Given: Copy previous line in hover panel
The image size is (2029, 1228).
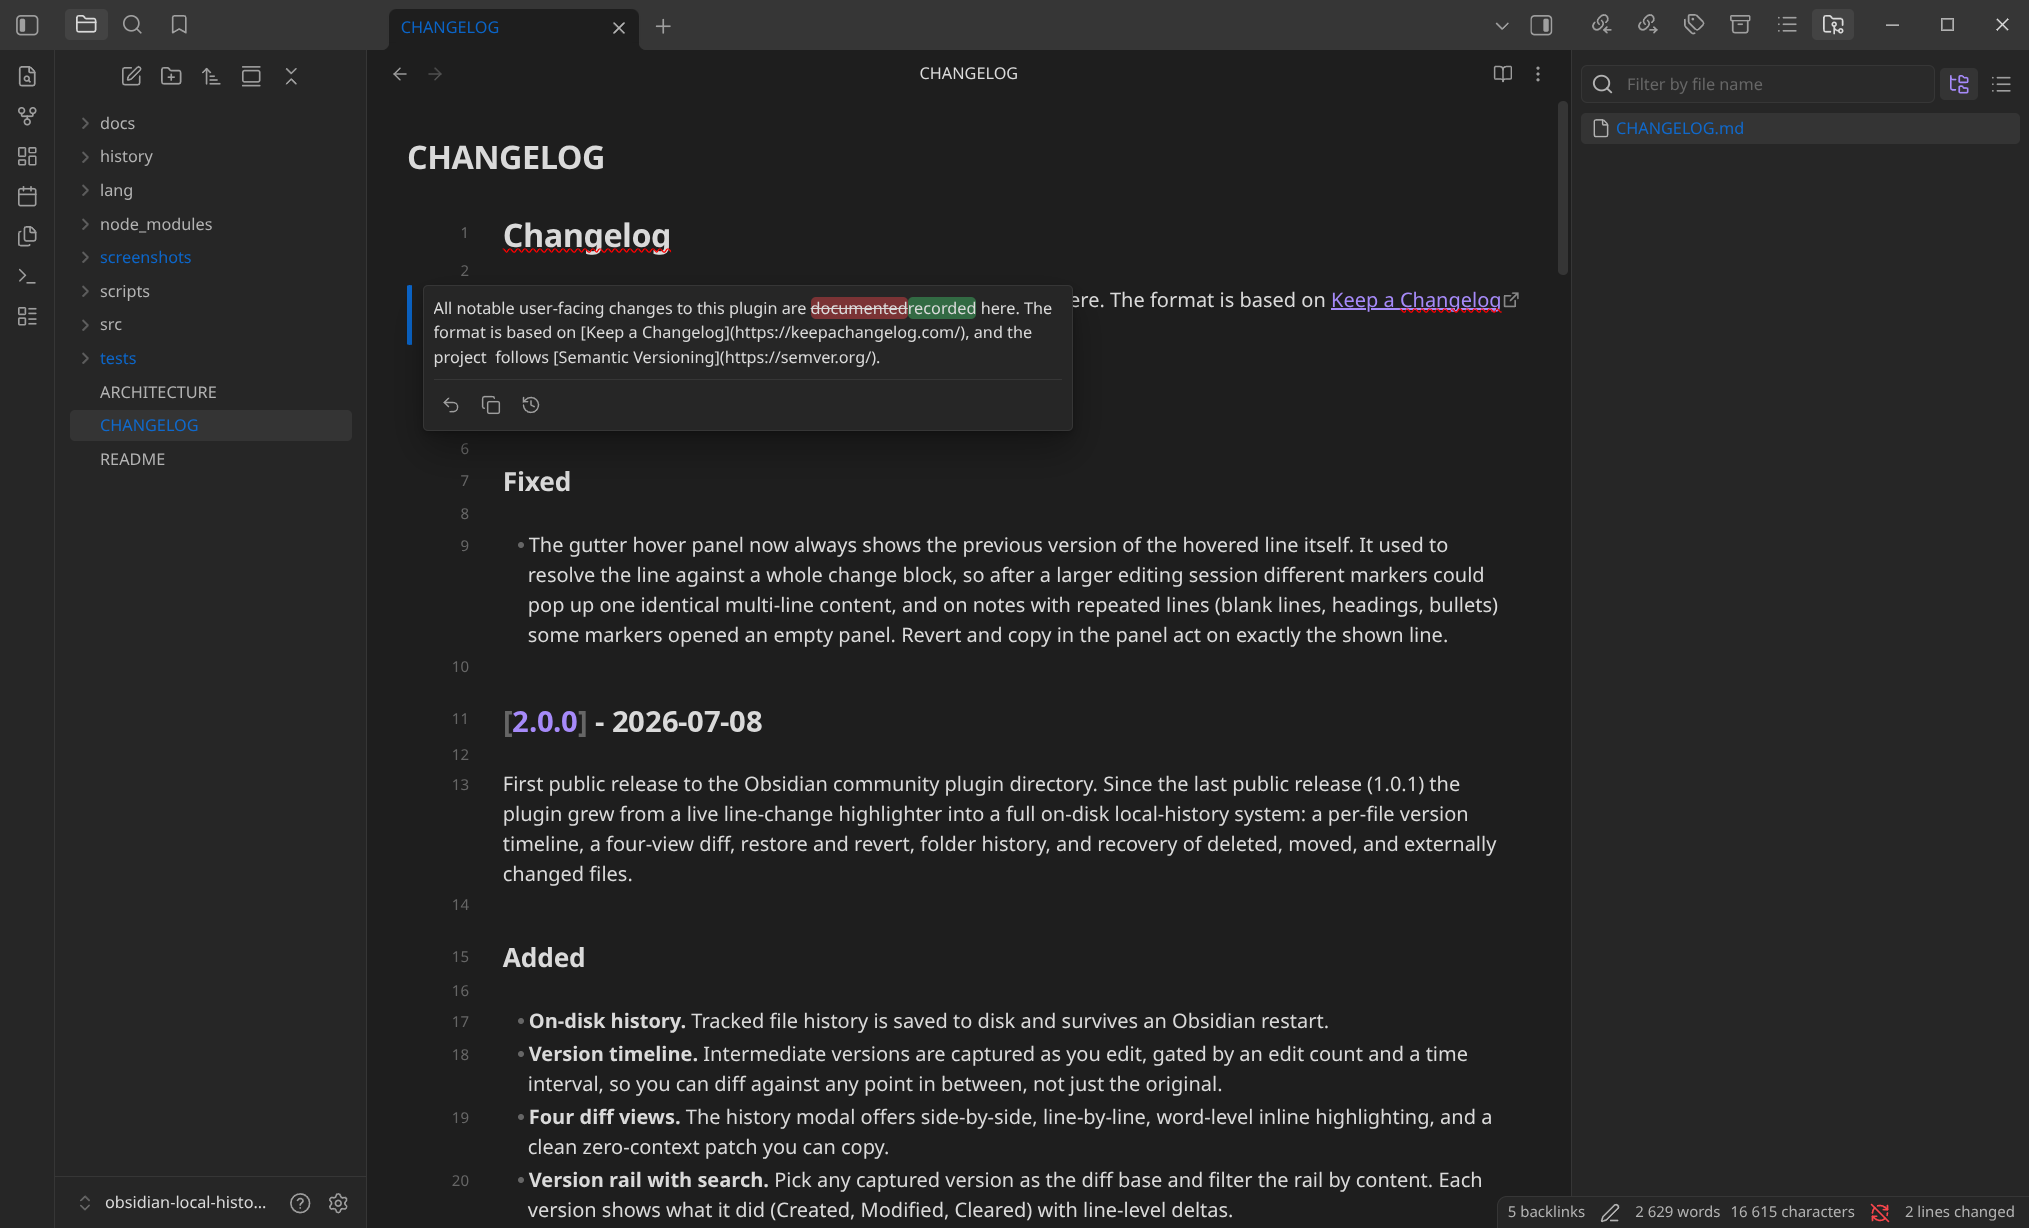Looking at the screenshot, I should point(491,405).
